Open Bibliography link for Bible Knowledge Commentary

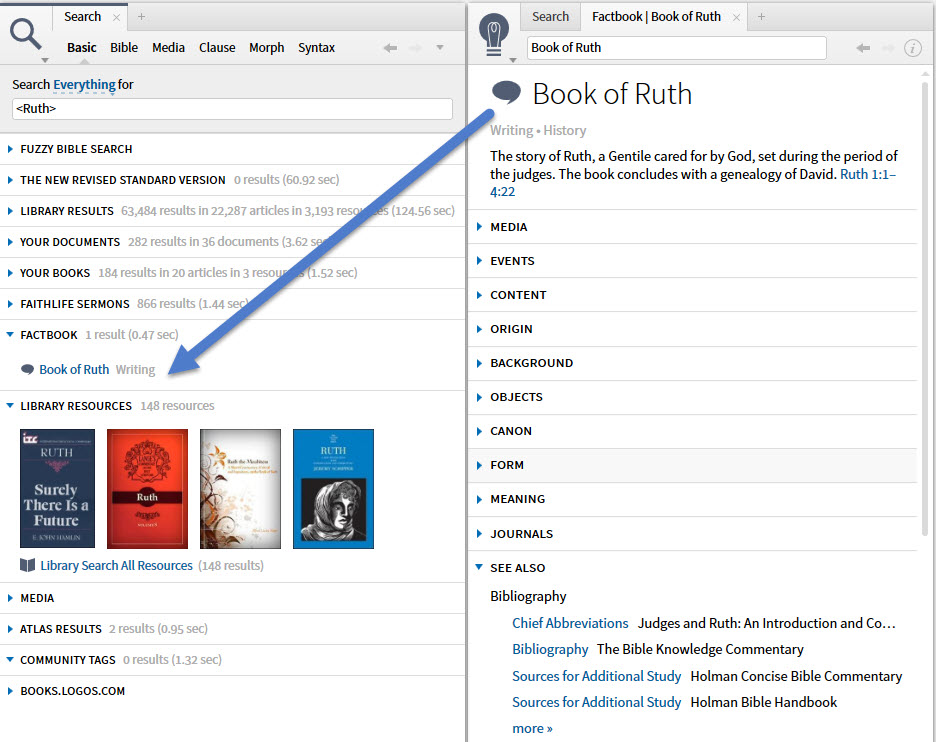point(550,649)
